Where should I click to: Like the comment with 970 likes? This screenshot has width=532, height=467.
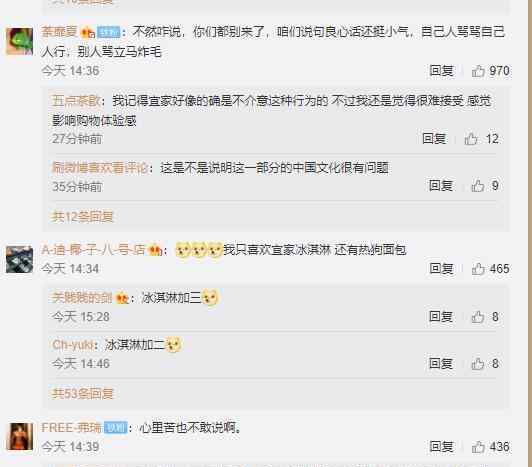478,71
